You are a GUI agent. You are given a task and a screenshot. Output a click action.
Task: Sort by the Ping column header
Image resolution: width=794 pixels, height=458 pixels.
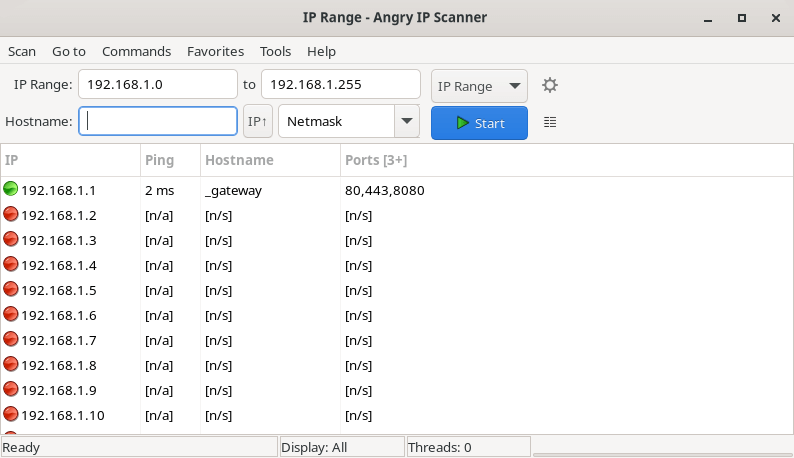(x=170, y=160)
